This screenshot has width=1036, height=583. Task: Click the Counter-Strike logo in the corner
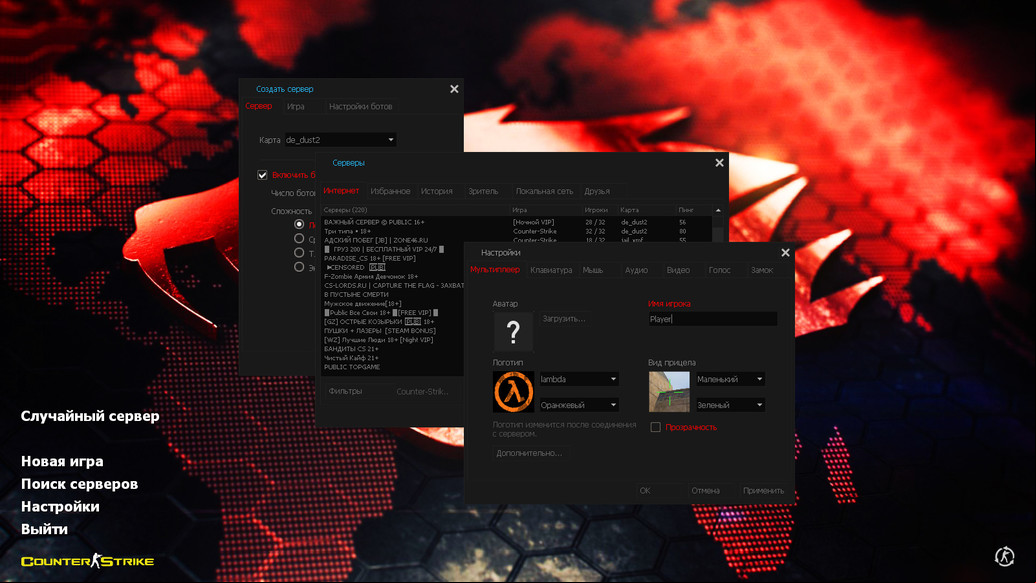(87, 561)
